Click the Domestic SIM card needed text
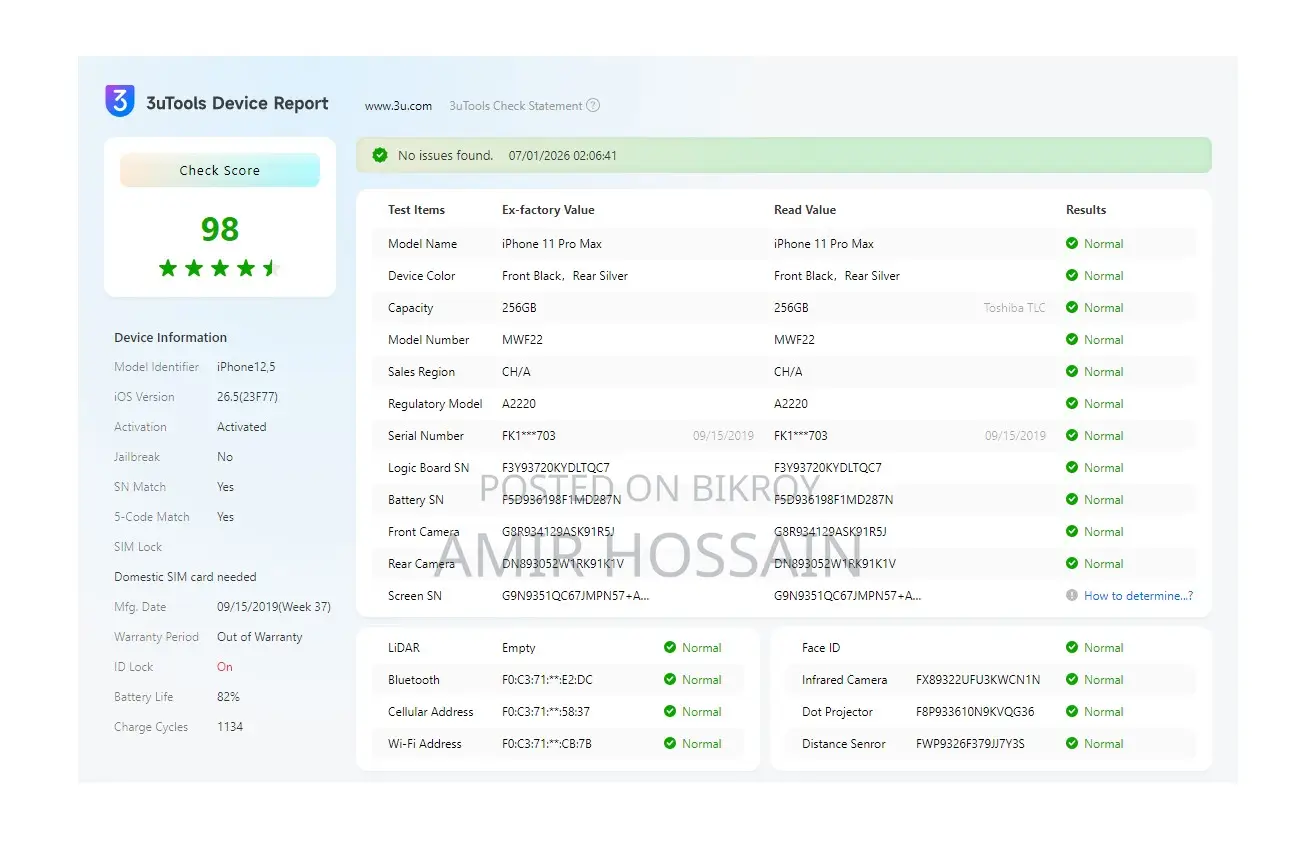The image size is (1300, 841). tap(185, 577)
